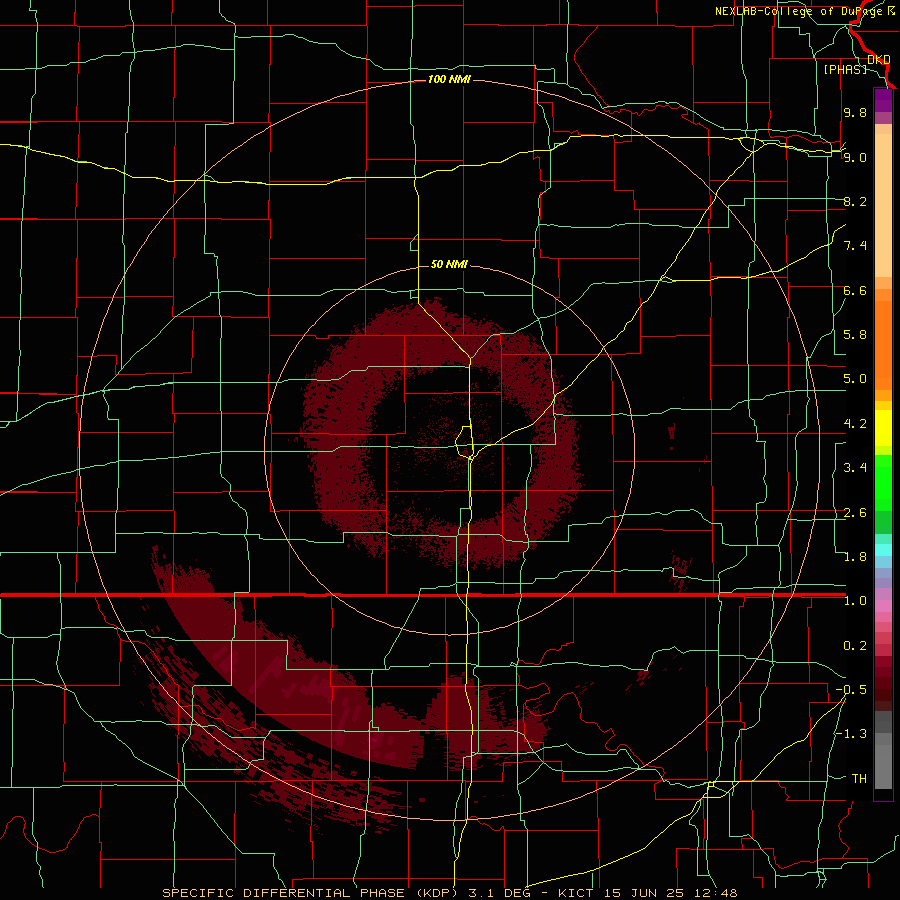Select the "[PHAS]" legend heading
Image resolution: width=900 pixels, height=900 pixels.
tap(845, 69)
